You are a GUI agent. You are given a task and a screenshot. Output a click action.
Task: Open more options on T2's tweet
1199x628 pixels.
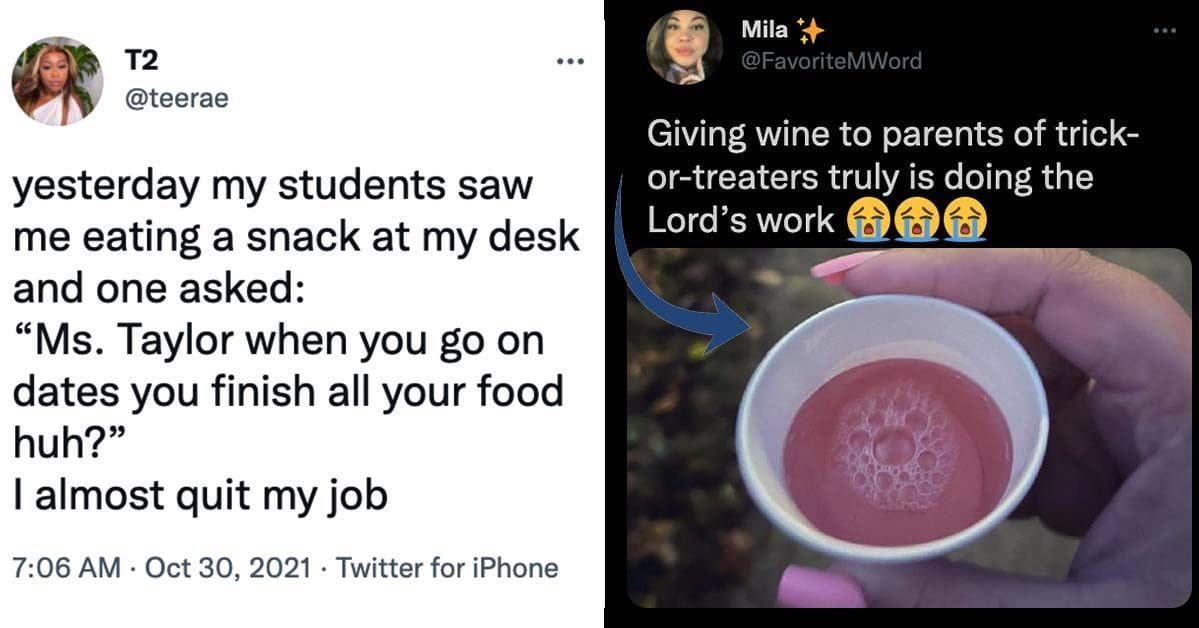click(x=569, y=62)
